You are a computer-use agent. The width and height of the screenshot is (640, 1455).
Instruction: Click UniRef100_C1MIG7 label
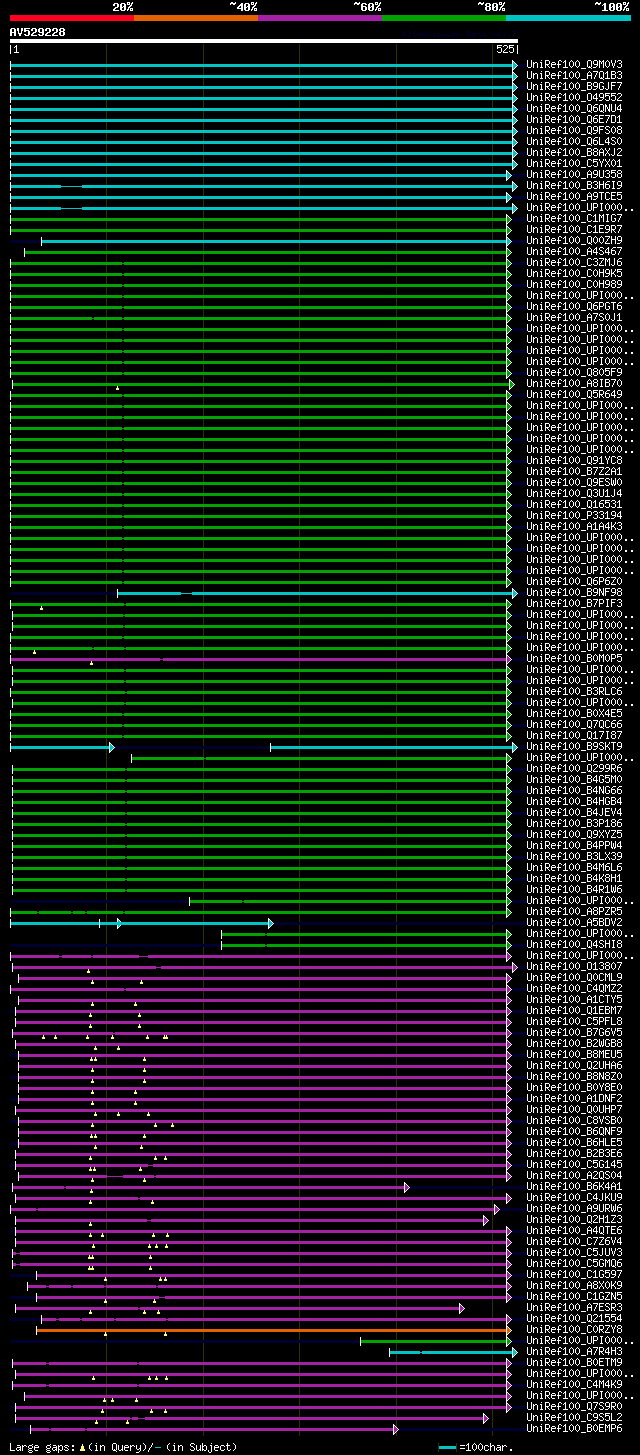[x=575, y=218]
